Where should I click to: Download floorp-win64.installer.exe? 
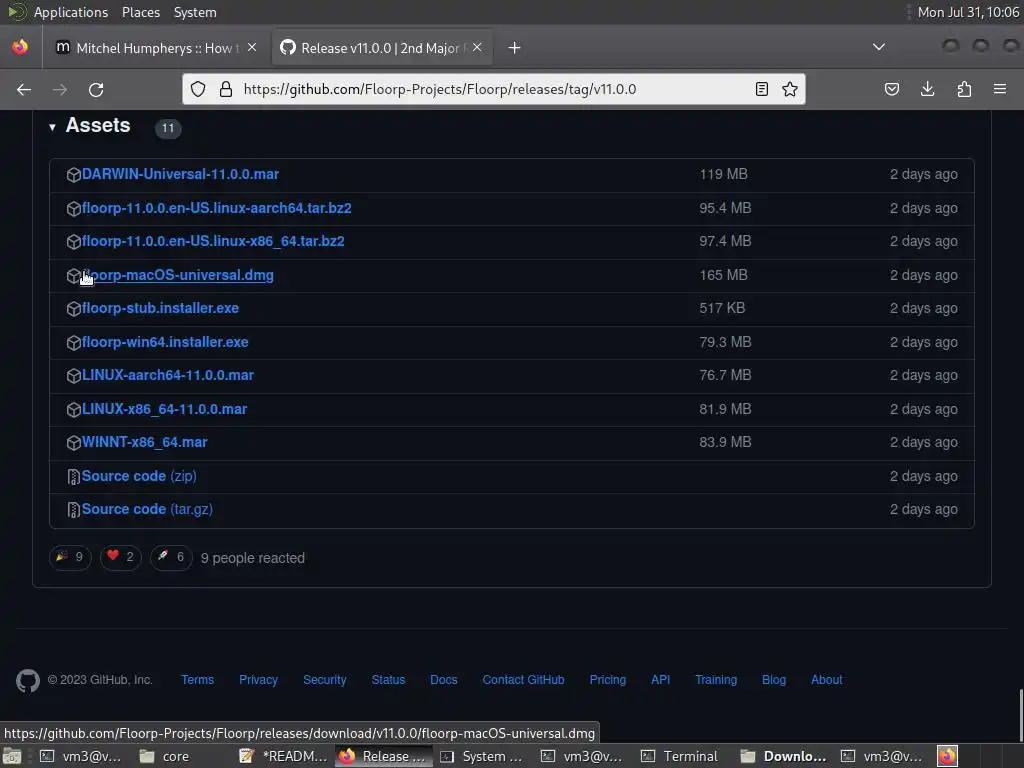[165, 342]
